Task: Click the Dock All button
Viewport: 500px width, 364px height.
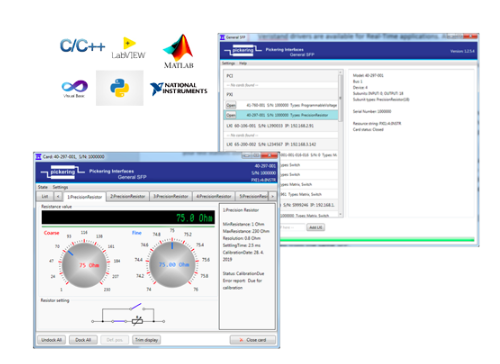Action: pos(83,340)
